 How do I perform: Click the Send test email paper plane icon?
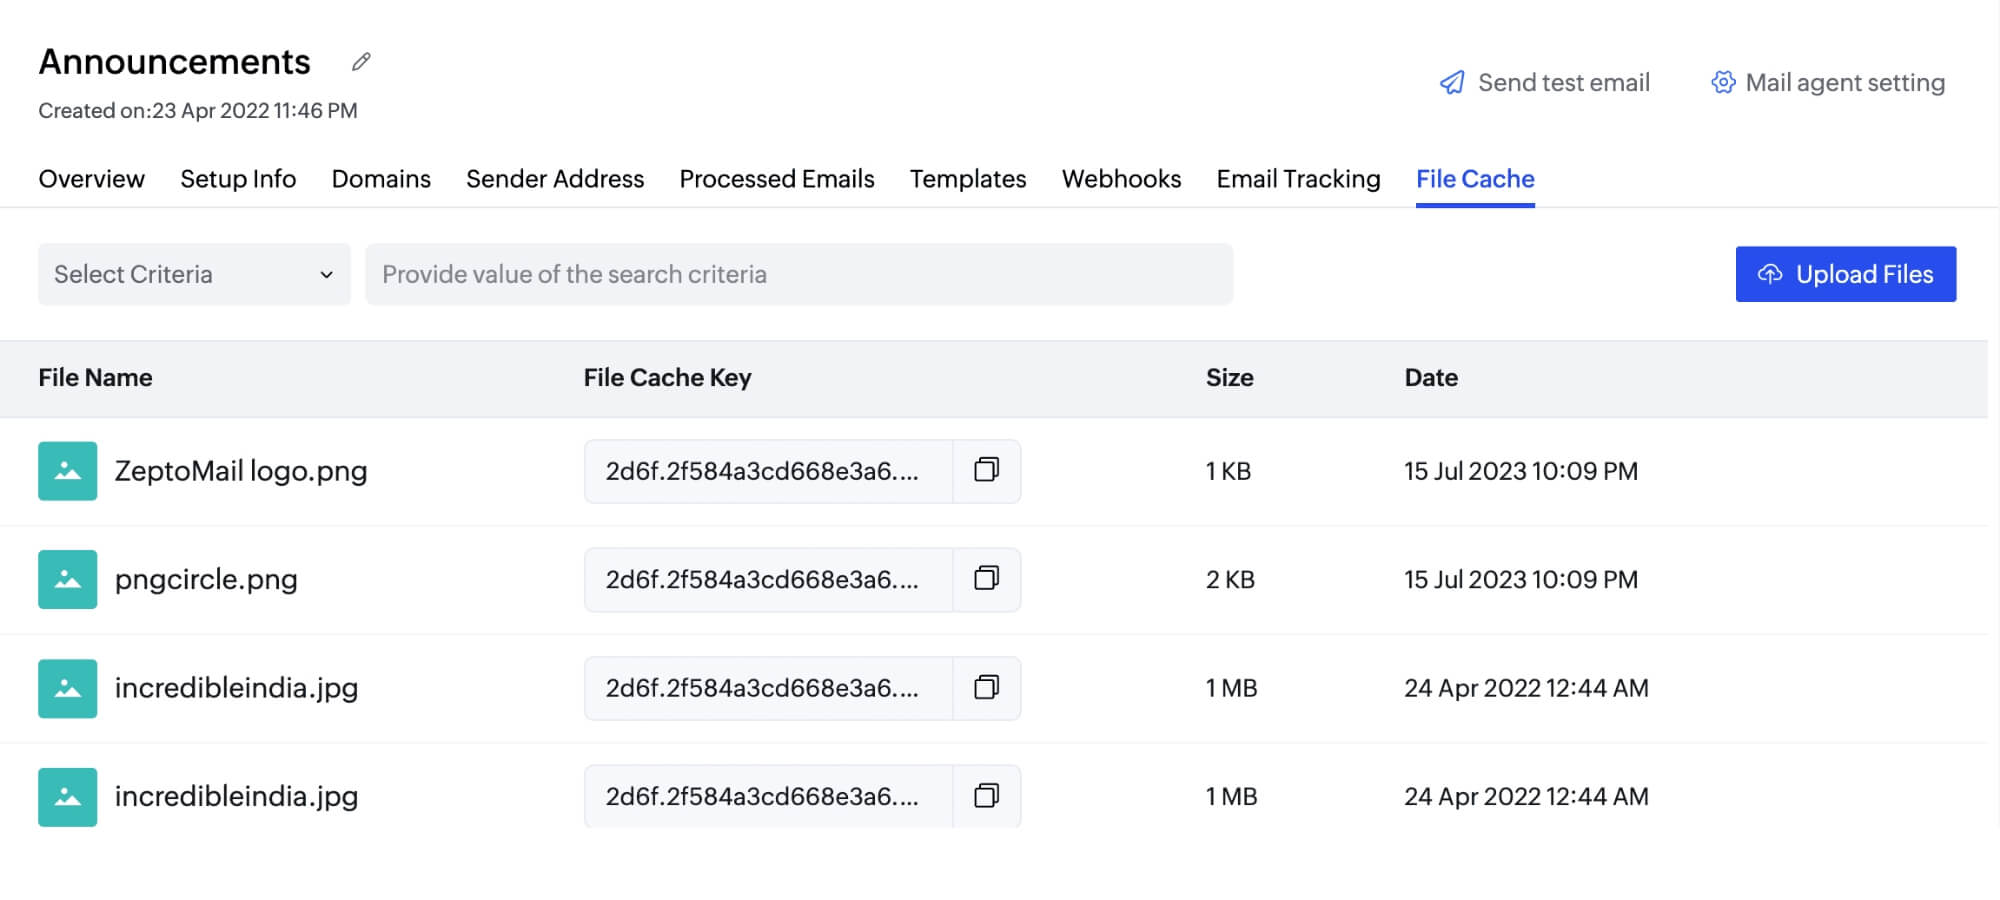tap(1451, 82)
